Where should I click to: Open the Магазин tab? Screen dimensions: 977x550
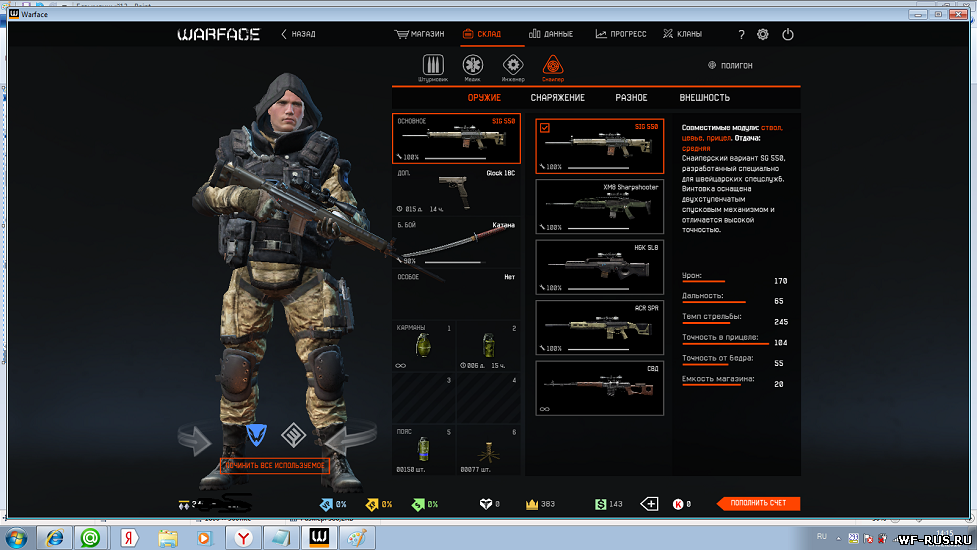(419, 34)
